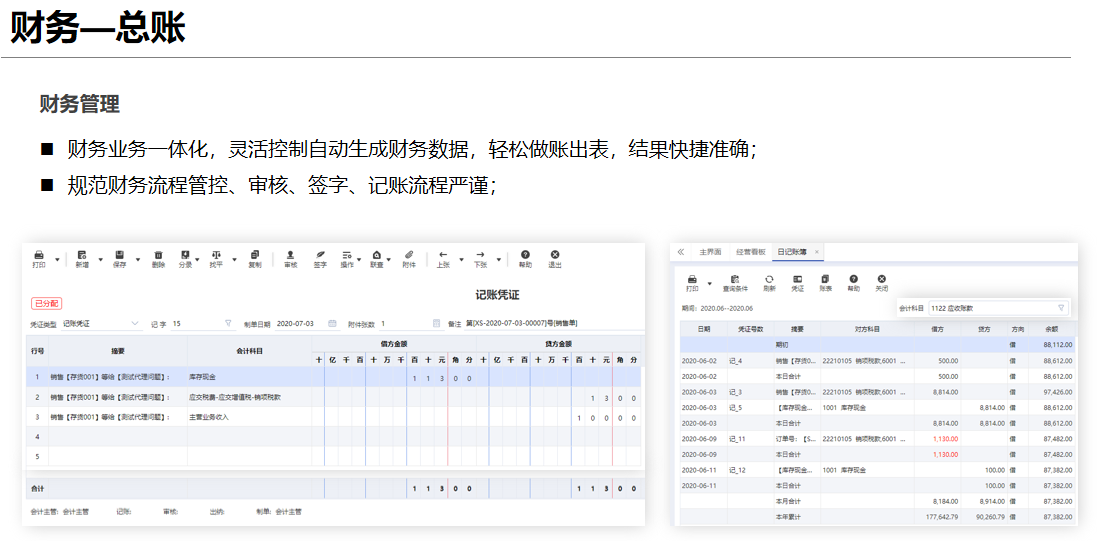Click the 退出 exit icon

pos(555,255)
